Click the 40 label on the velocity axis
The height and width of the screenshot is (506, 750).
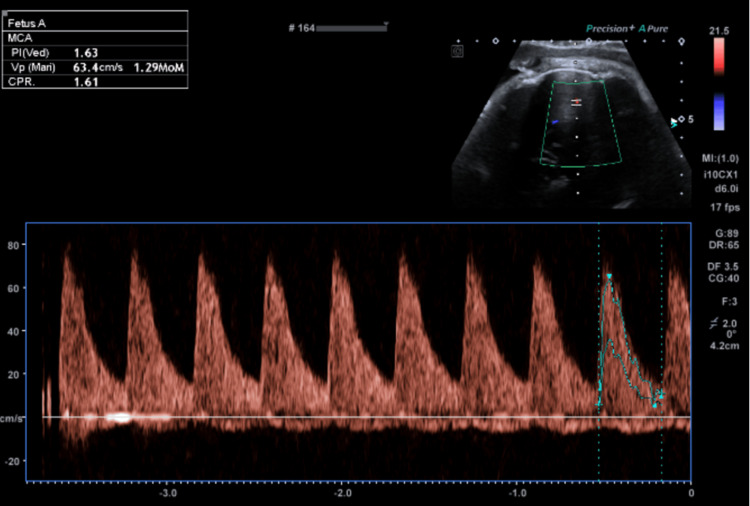point(13,331)
